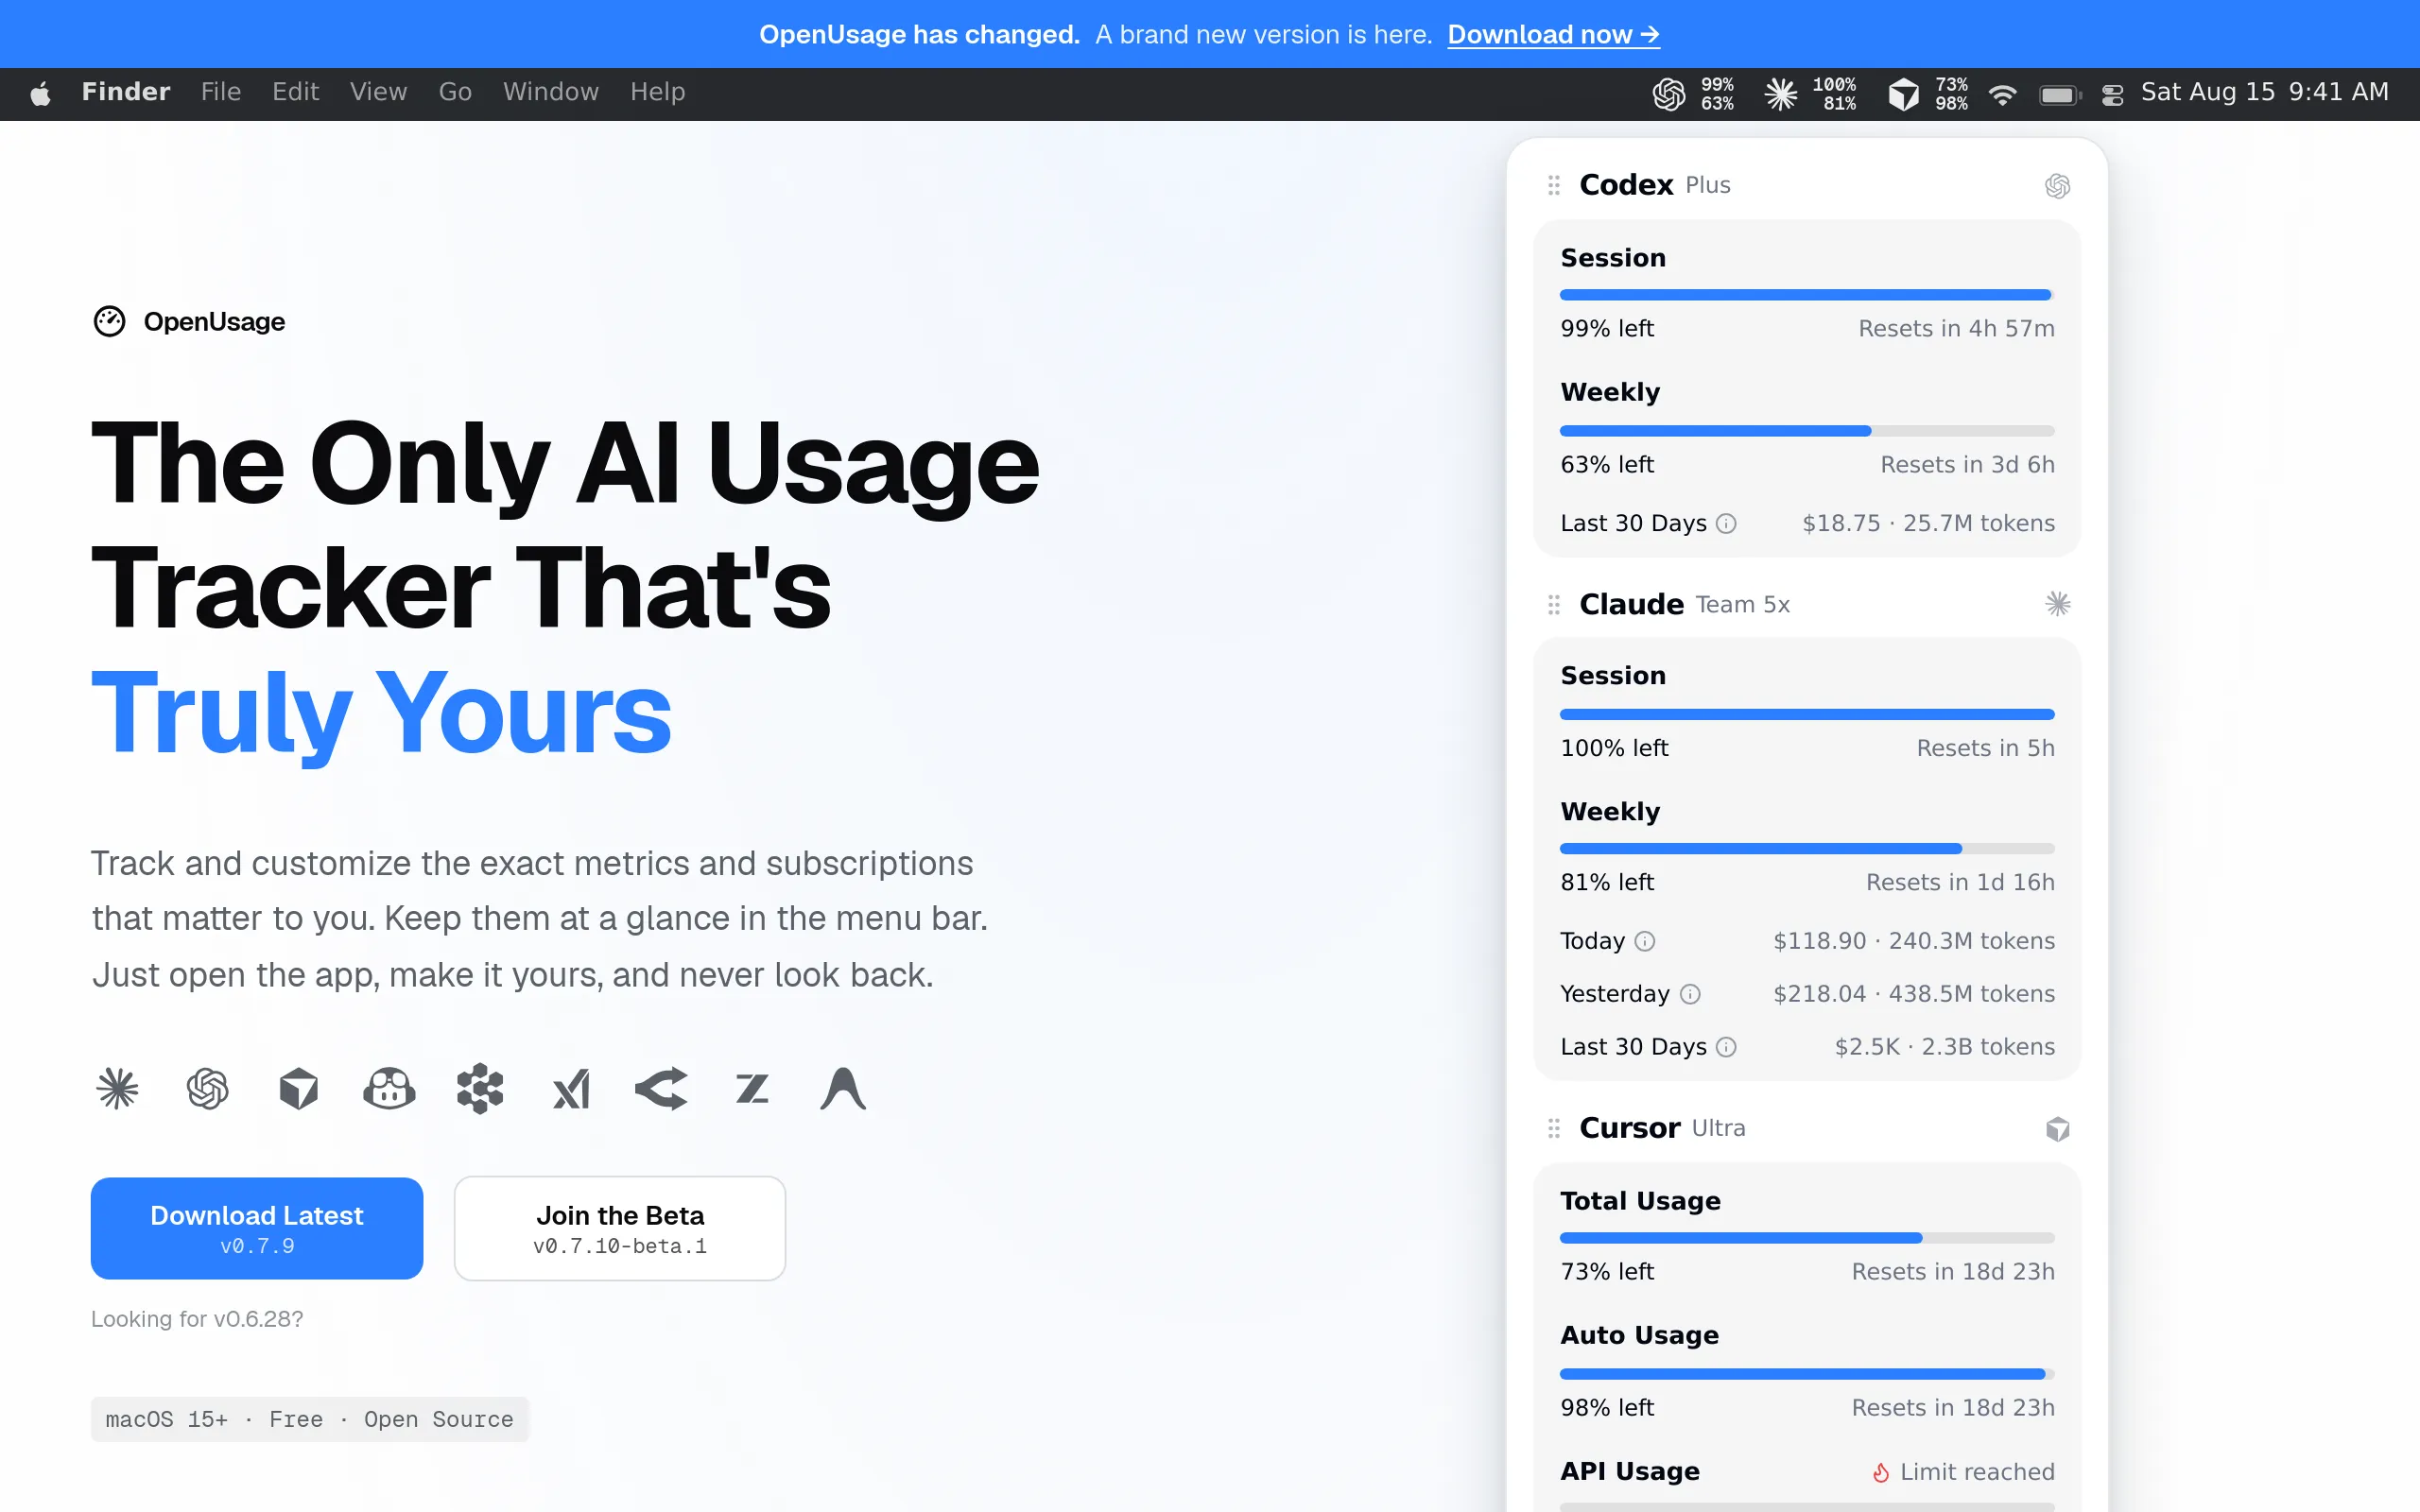Click the OpenUsage brand name link
The width and height of the screenshot is (2420, 1512).
(x=214, y=322)
